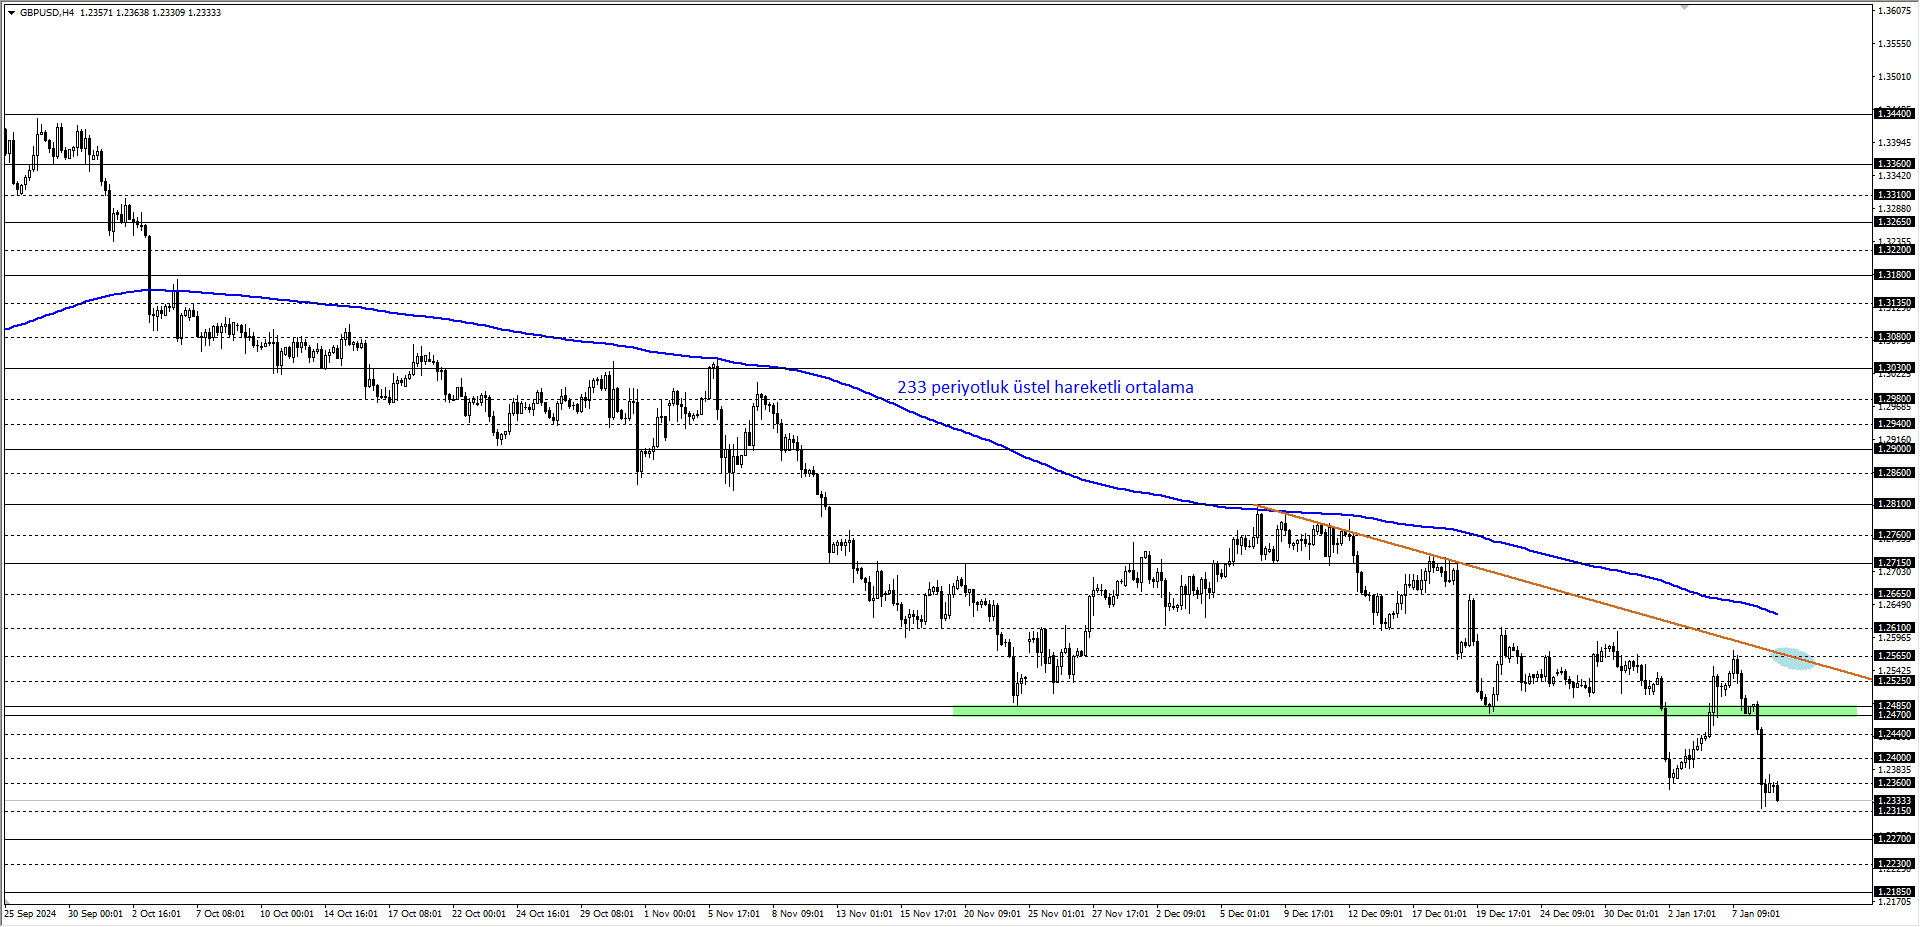The height and width of the screenshot is (927, 1920).
Task: Select the light blue ellipse marker
Action: click(x=1793, y=659)
